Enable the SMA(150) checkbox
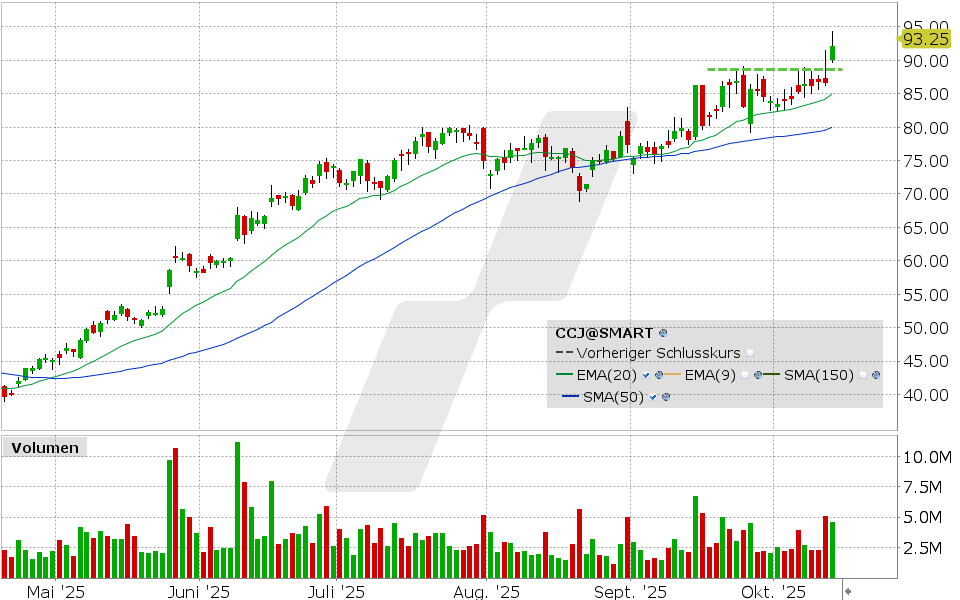This screenshot has width=960, height=600. tap(863, 375)
